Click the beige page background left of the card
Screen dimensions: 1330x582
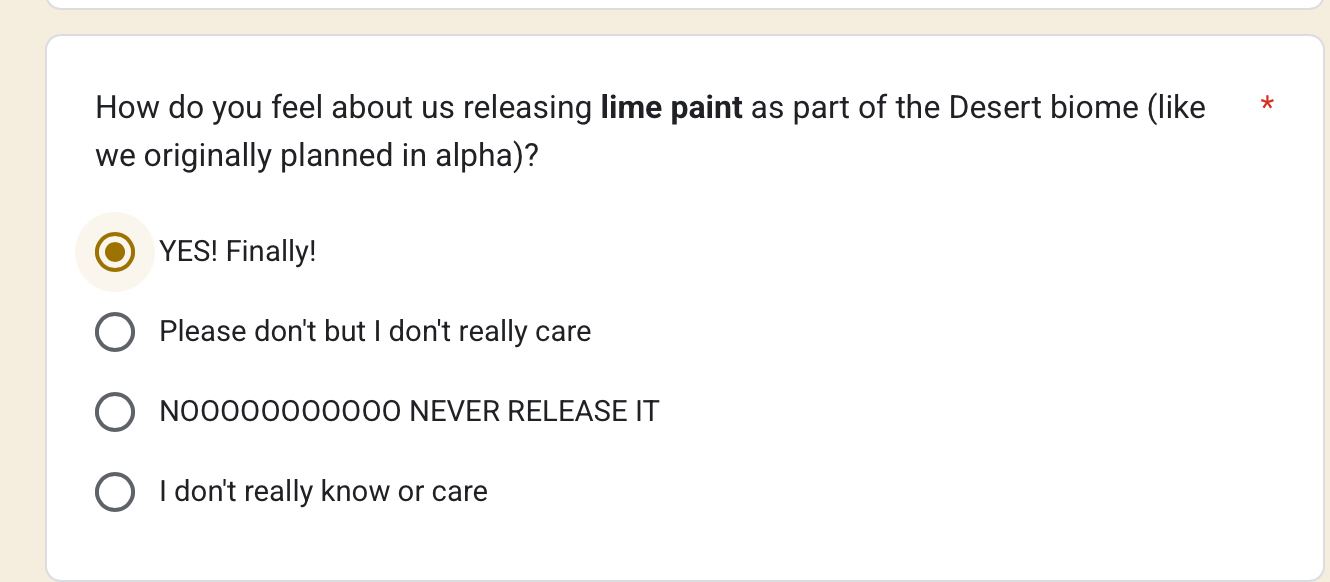[22, 300]
